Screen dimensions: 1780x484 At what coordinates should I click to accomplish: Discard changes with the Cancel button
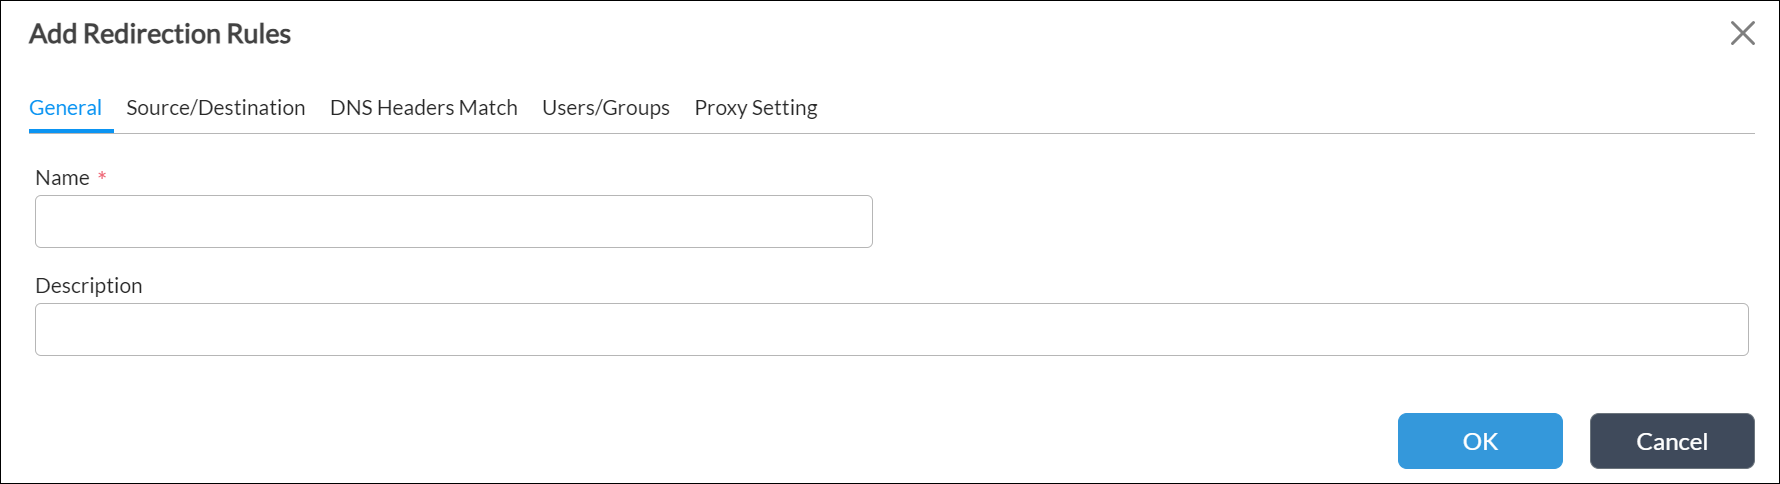1671,441
